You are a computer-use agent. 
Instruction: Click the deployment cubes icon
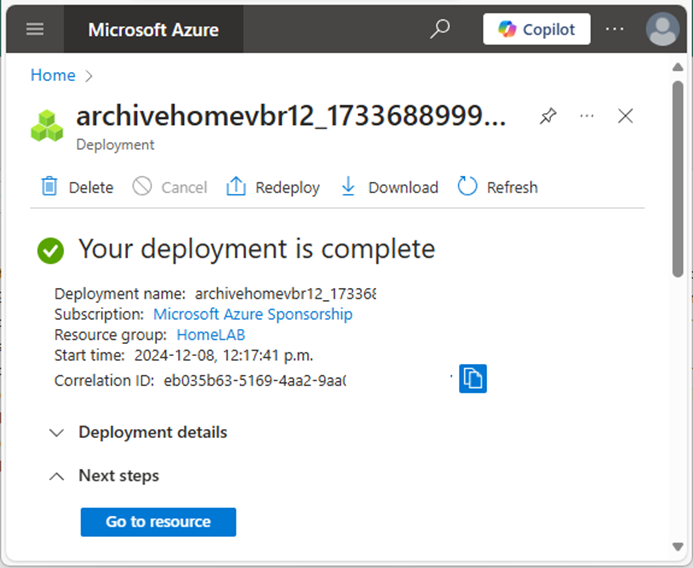pyautogui.click(x=47, y=126)
